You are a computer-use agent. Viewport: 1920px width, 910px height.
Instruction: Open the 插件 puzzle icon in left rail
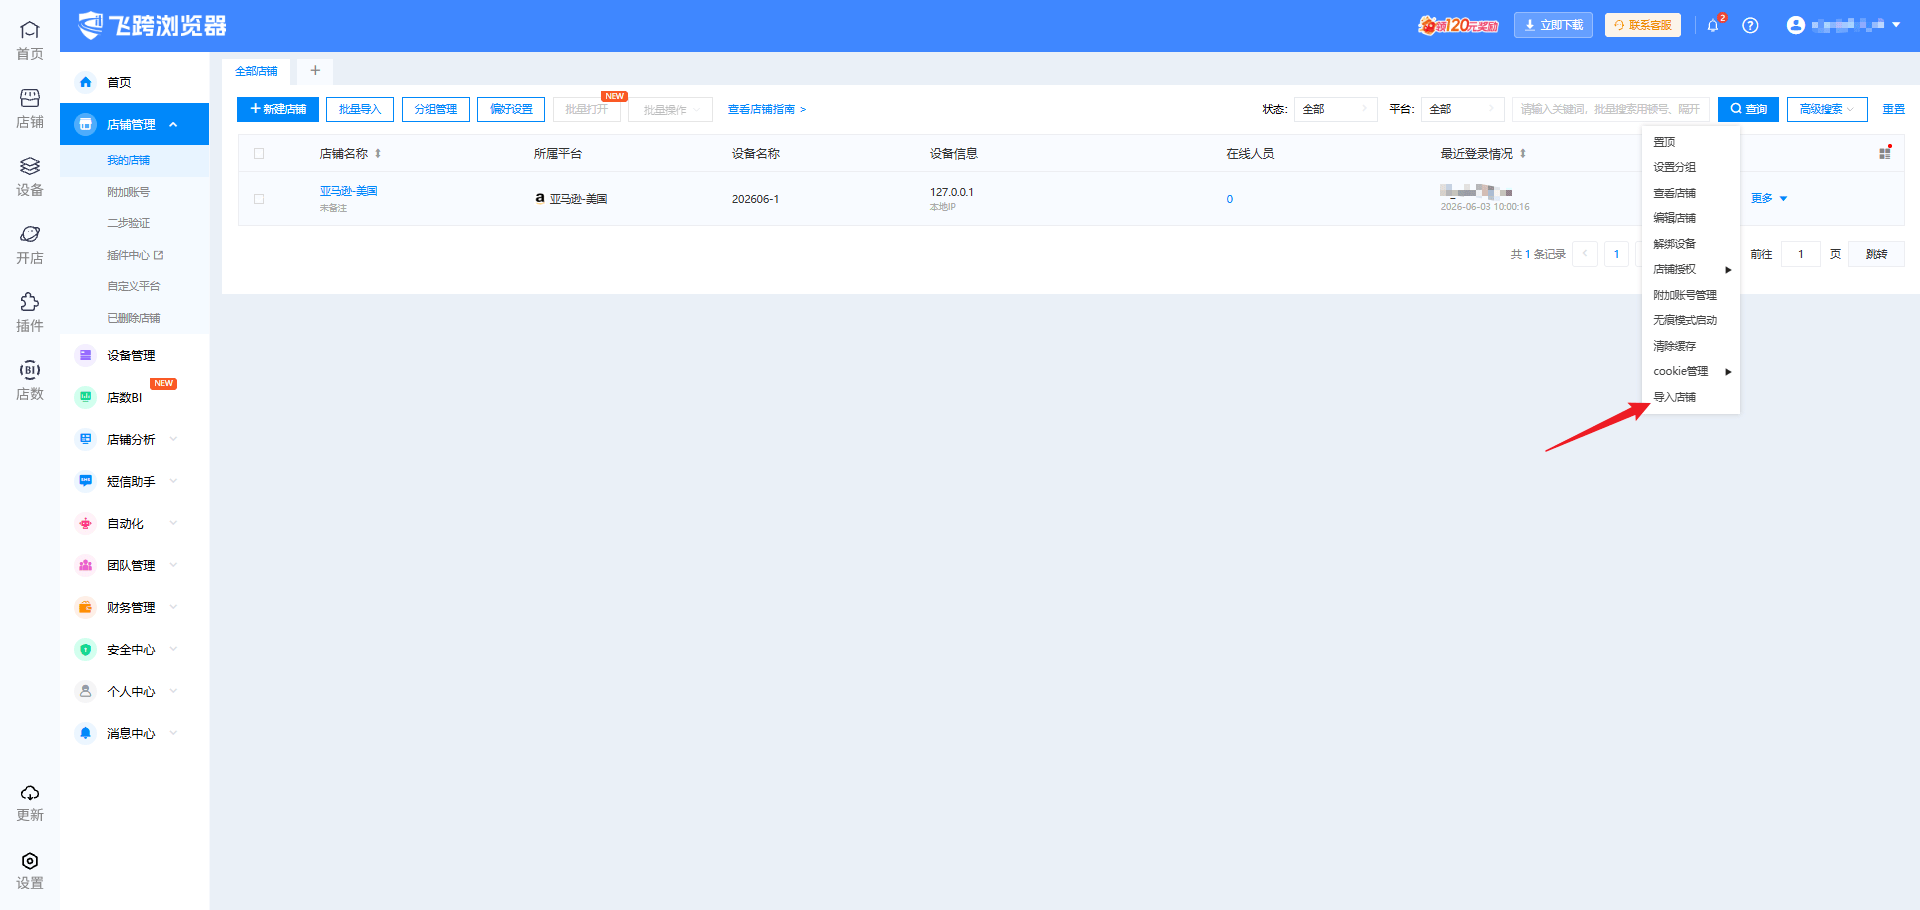[x=30, y=302]
